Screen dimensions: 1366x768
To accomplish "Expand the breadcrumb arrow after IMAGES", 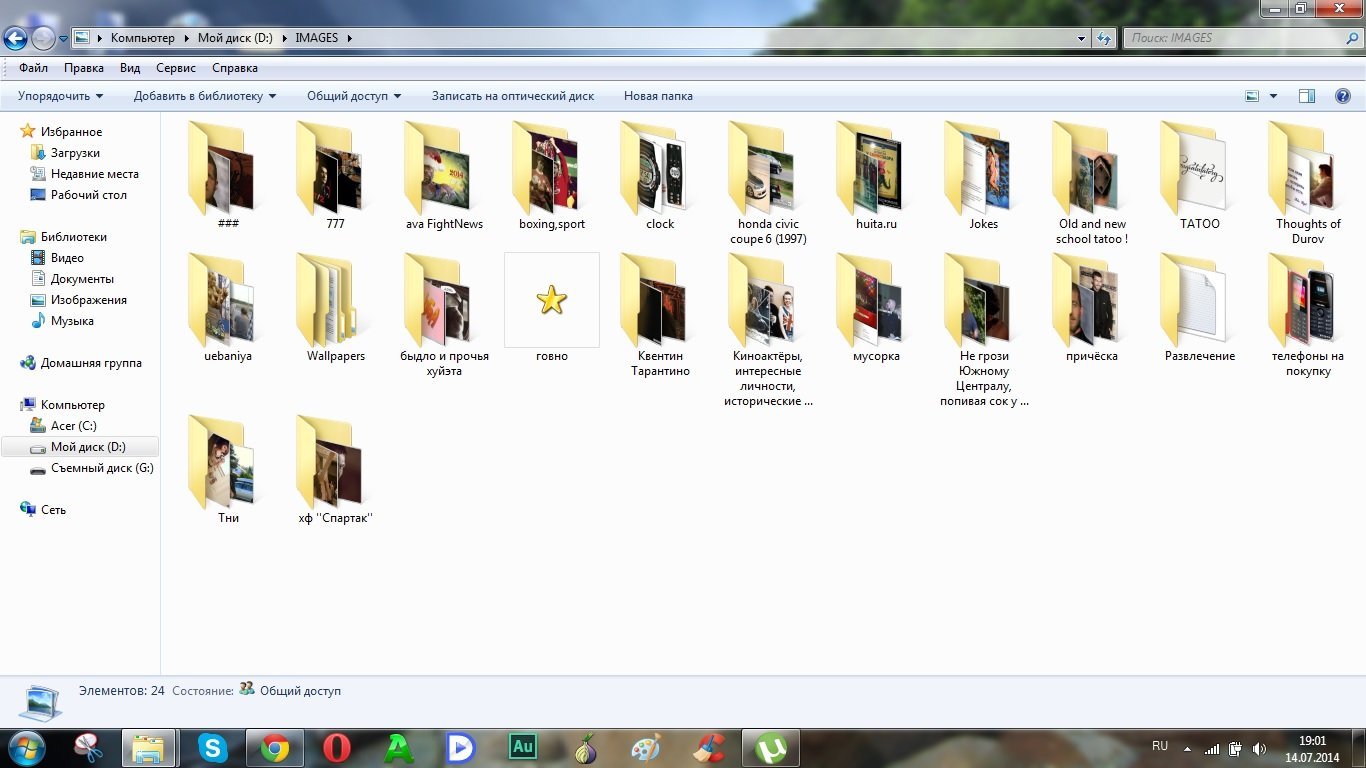I will click(x=349, y=38).
